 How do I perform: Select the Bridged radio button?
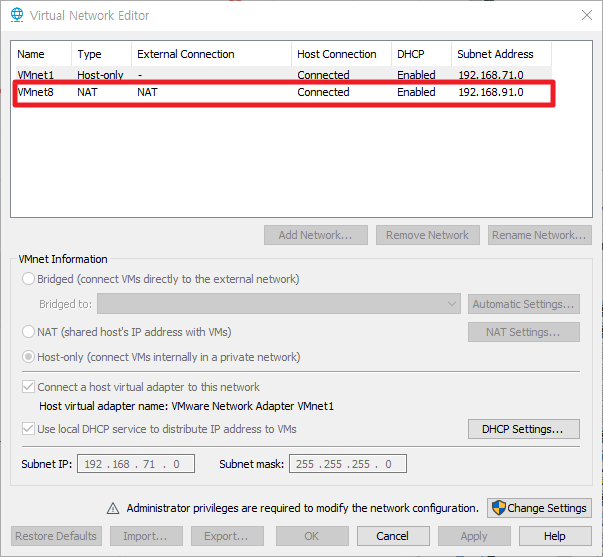point(28,279)
